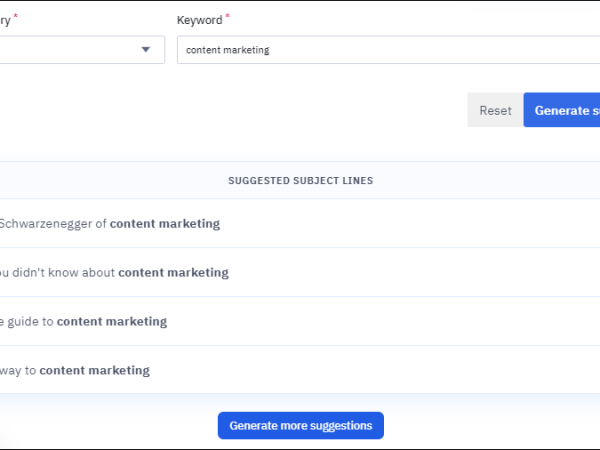Click bold "content marketing" in Schwarzenegger line
Screen dimensions: 600x450
[164, 224]
